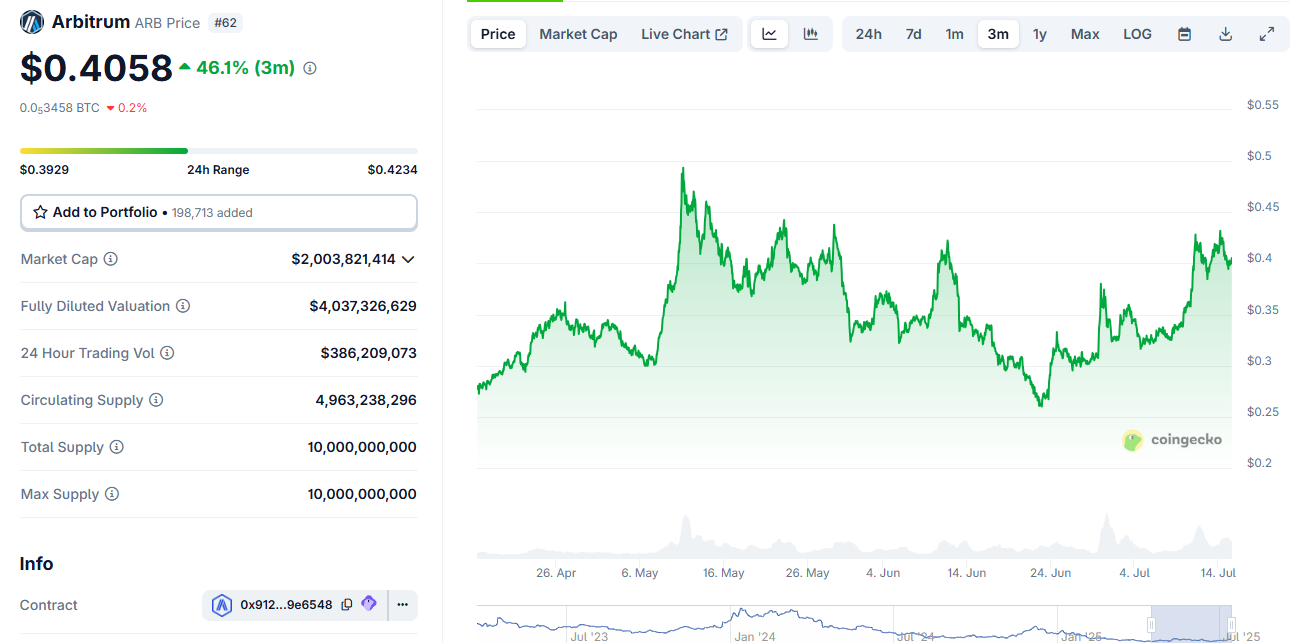This screenshot has height=643, width=1313.
Task: Switch to the Market Cap tab
Action: (578, 33)
